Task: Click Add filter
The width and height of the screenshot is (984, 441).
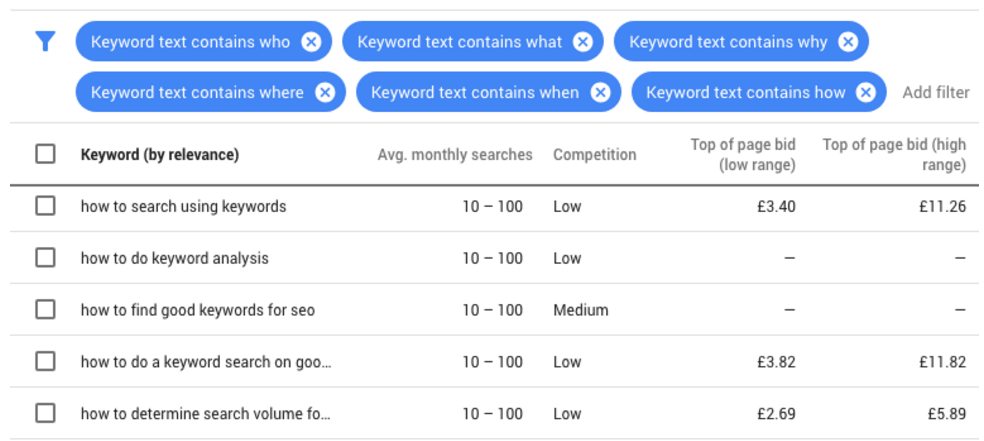Action: coord(935,92)
